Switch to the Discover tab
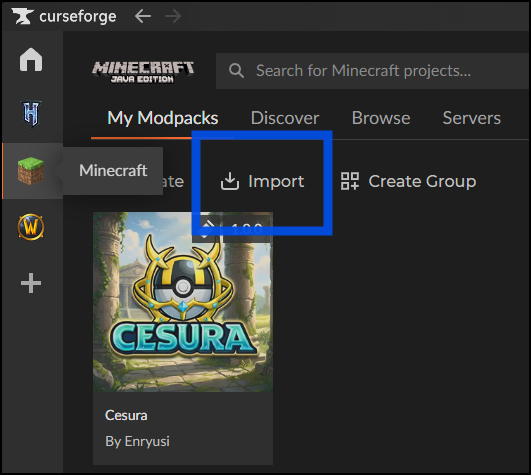Viewport: 531px width, 475px height. point(285,118)
